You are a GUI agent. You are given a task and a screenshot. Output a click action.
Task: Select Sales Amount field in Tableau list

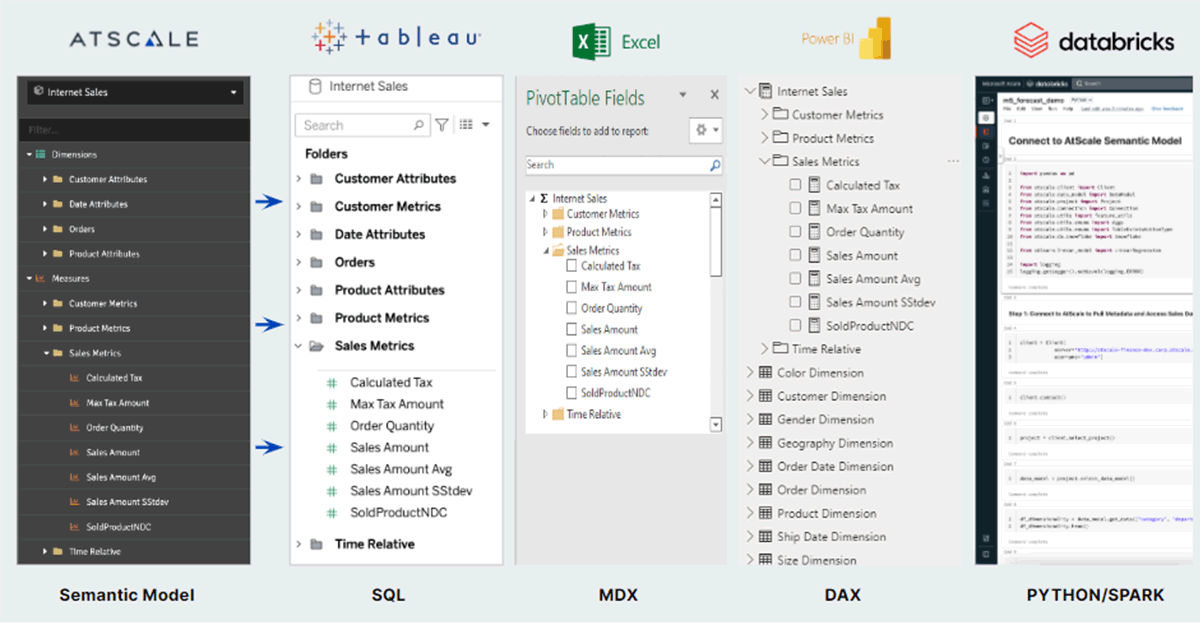pyautogui.click(x=389, y=447)
